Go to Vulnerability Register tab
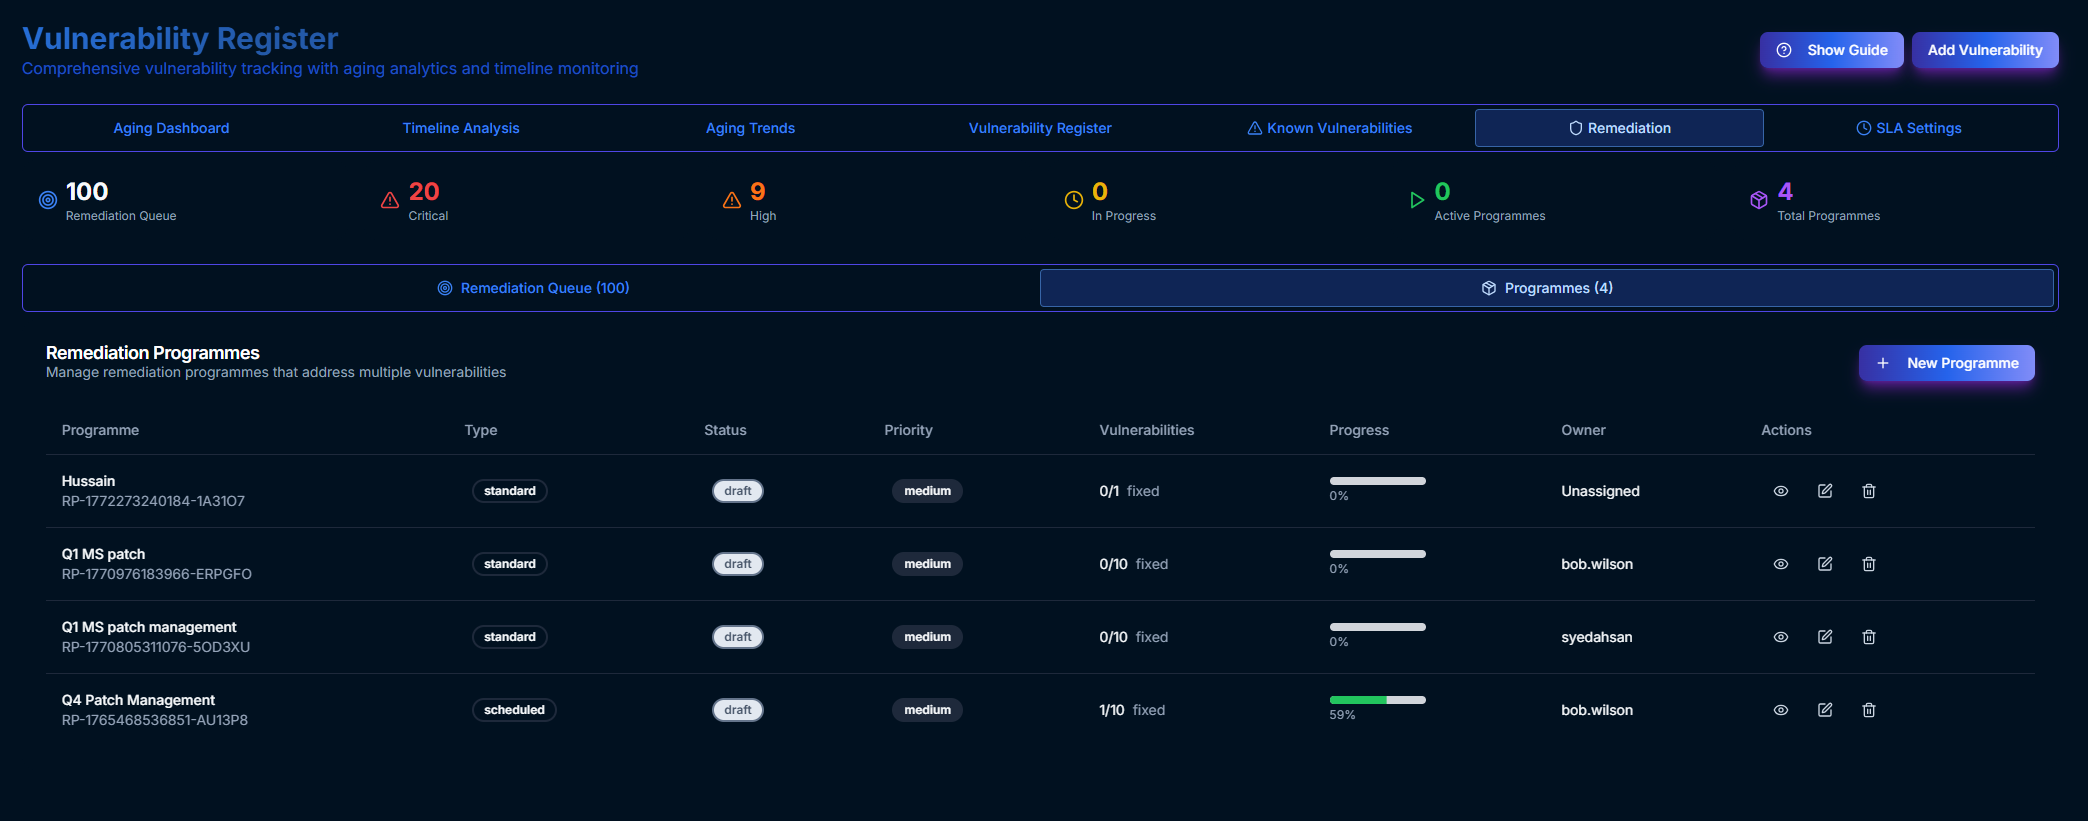 tap(1040, 128)
